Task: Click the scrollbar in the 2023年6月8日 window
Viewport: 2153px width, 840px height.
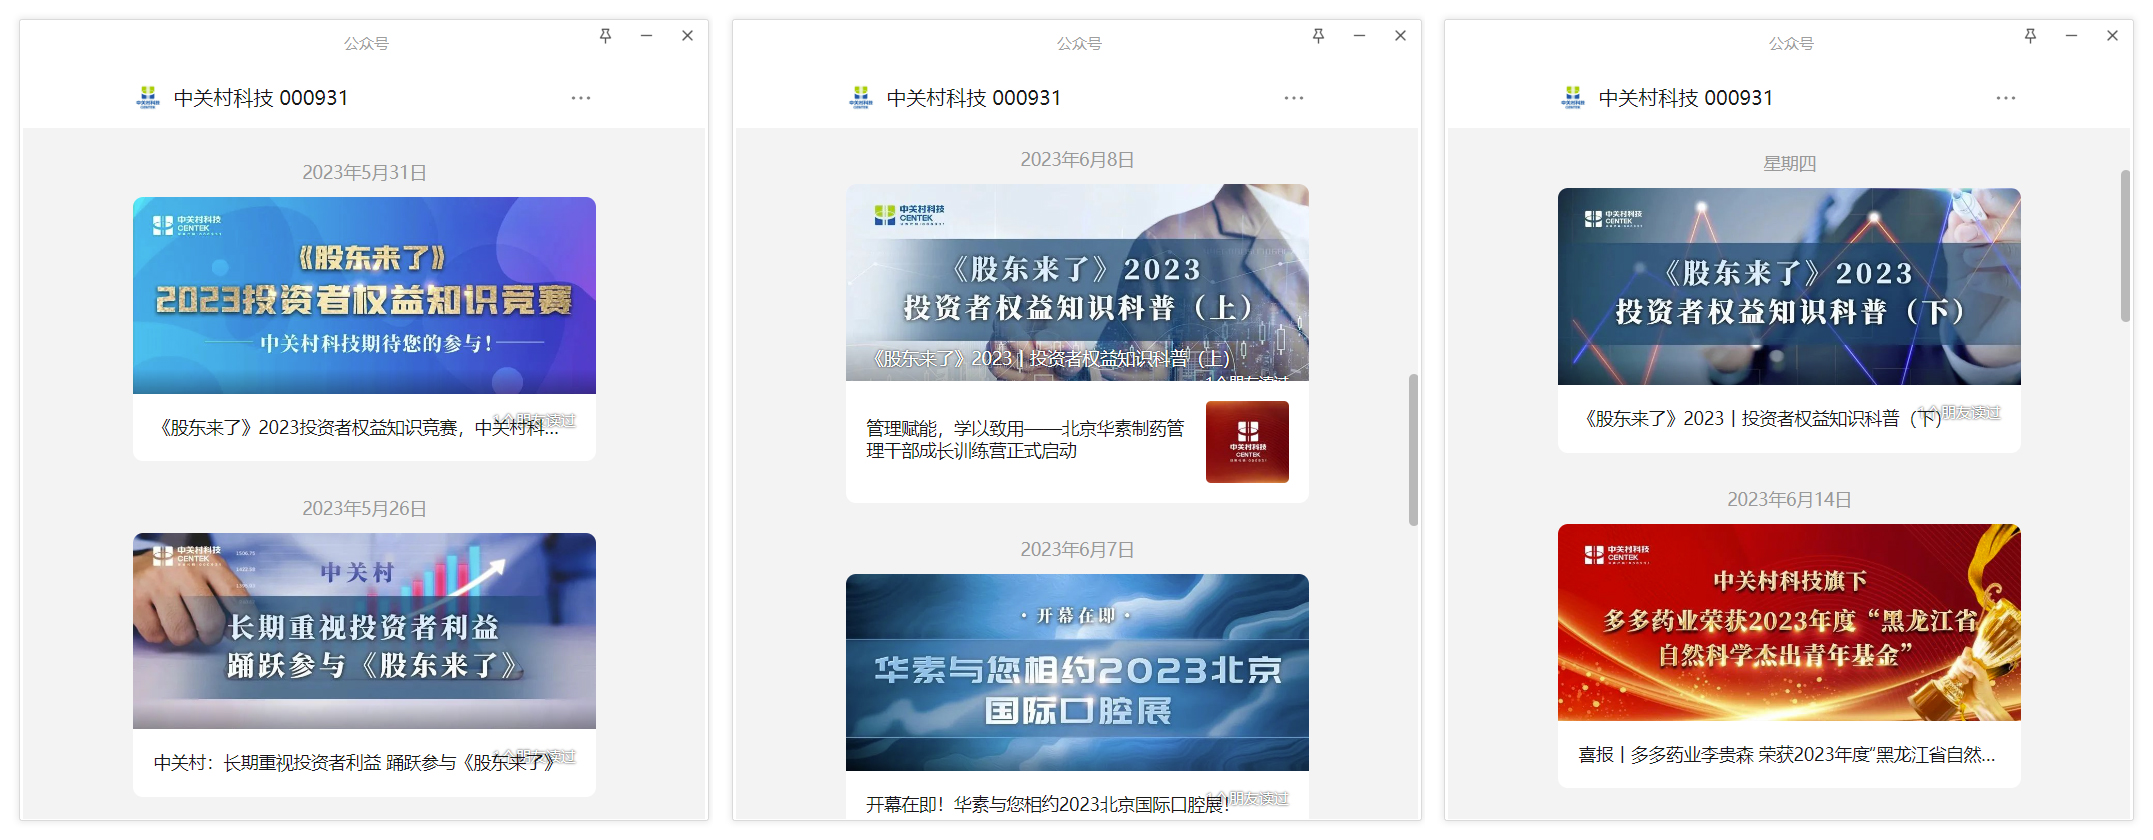Action: pyautogui.click(x=1413, y=450)
